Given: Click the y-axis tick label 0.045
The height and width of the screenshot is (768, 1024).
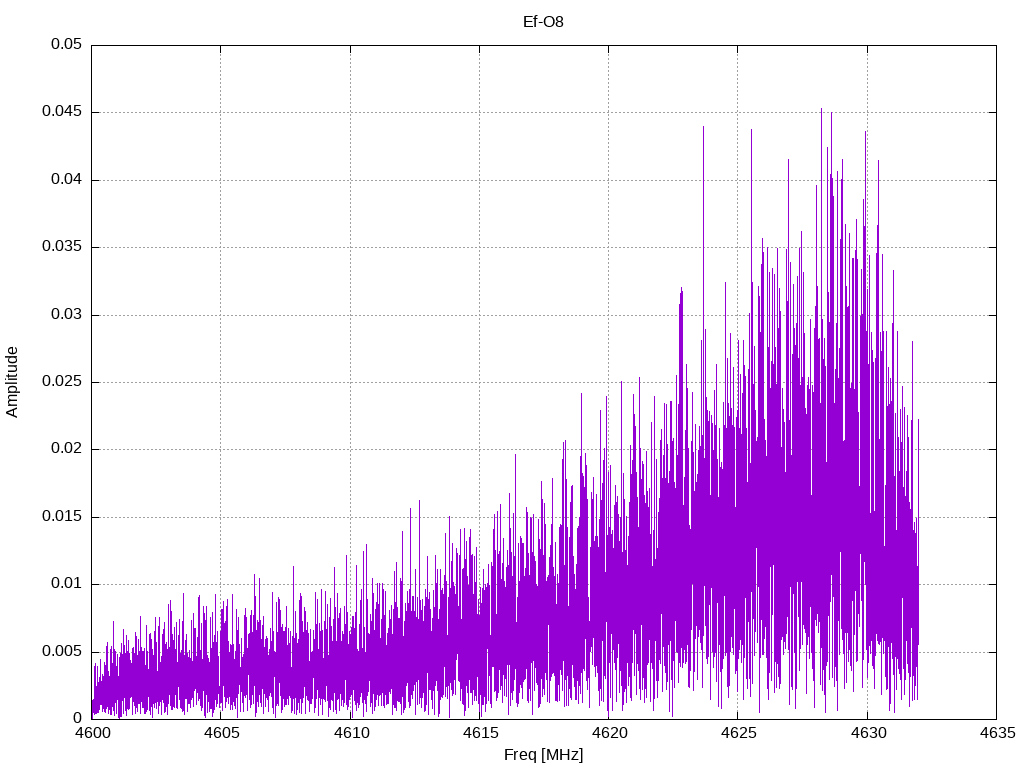Looking at the screenshot, I should point(62,112).
